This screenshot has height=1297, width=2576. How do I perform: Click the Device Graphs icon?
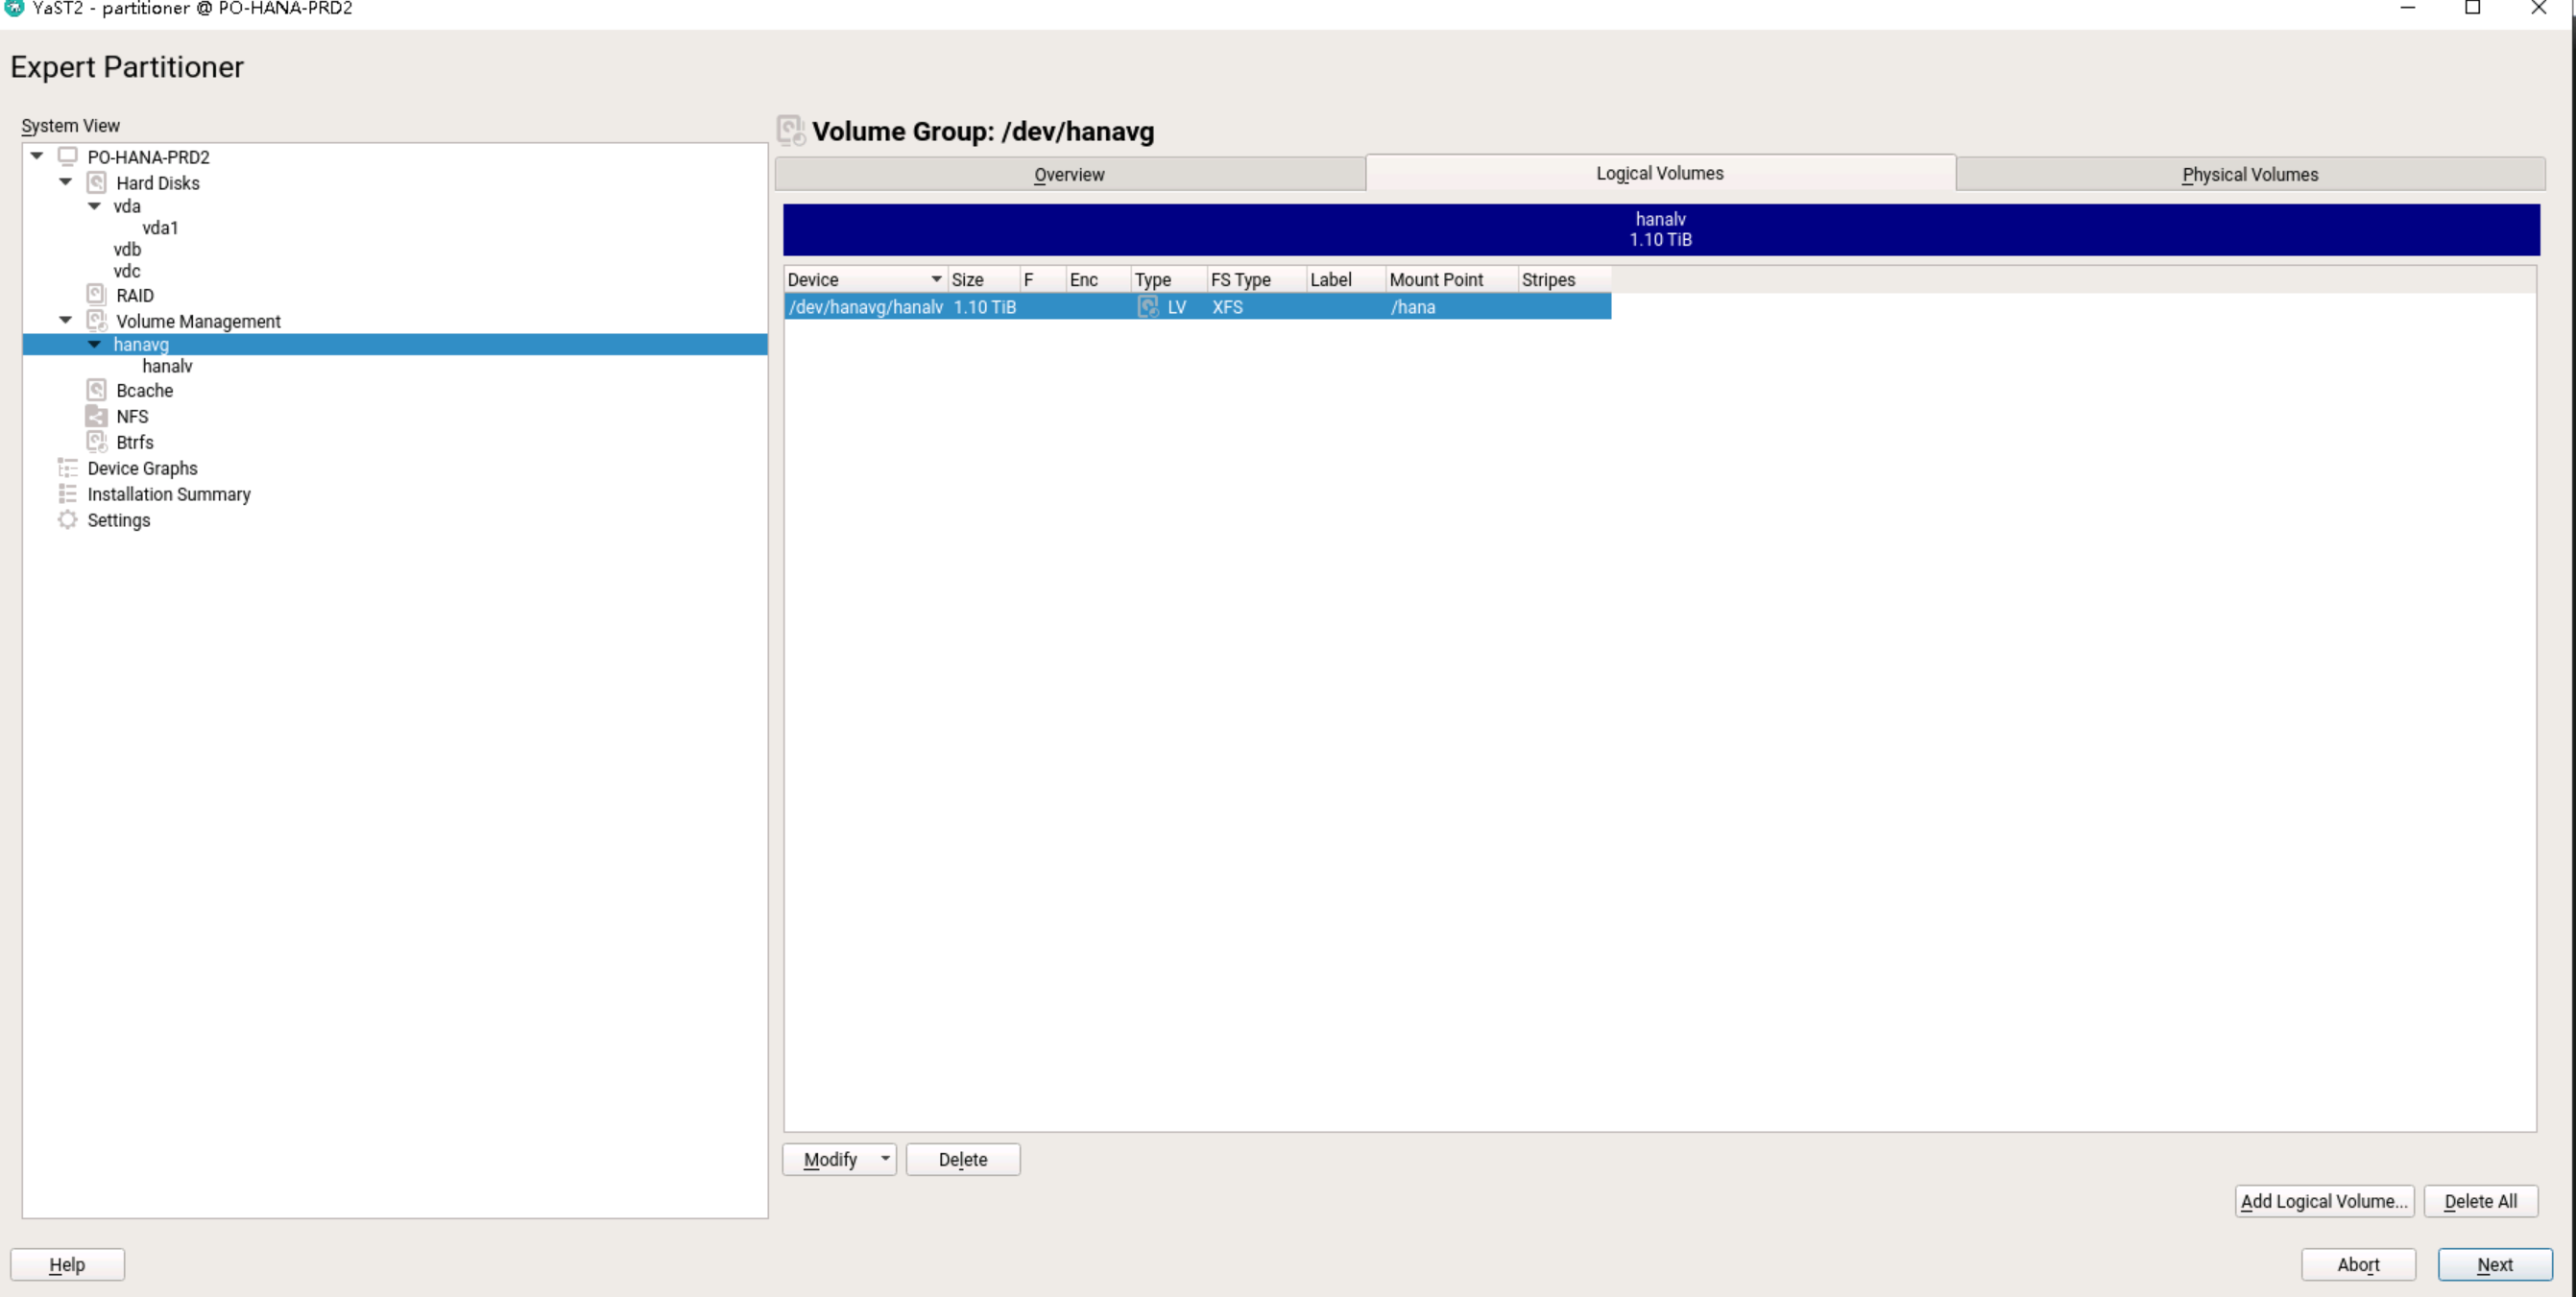tap(67, 468)
